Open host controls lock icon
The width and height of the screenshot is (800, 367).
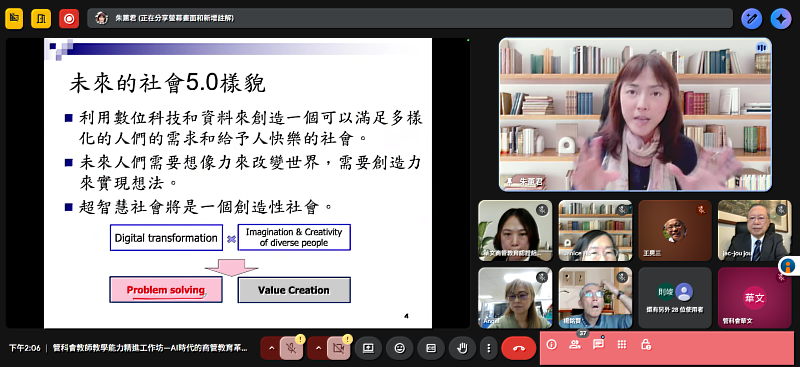coord(645,345)
